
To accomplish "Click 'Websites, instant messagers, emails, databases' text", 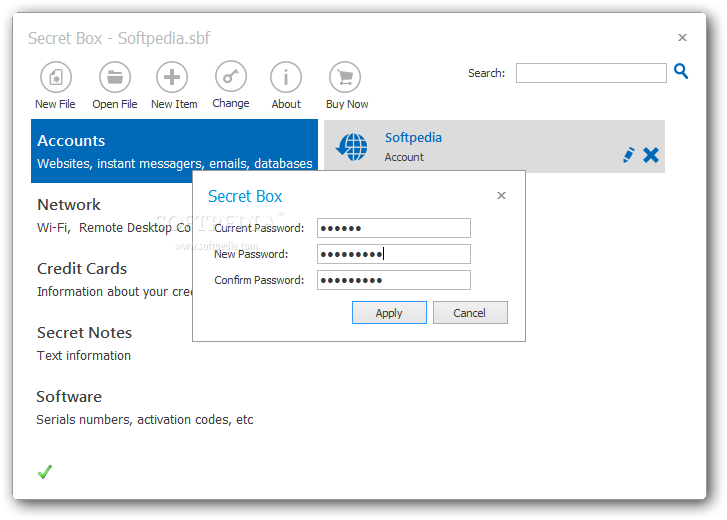I will pyautogui.click(x=175, y=164).
